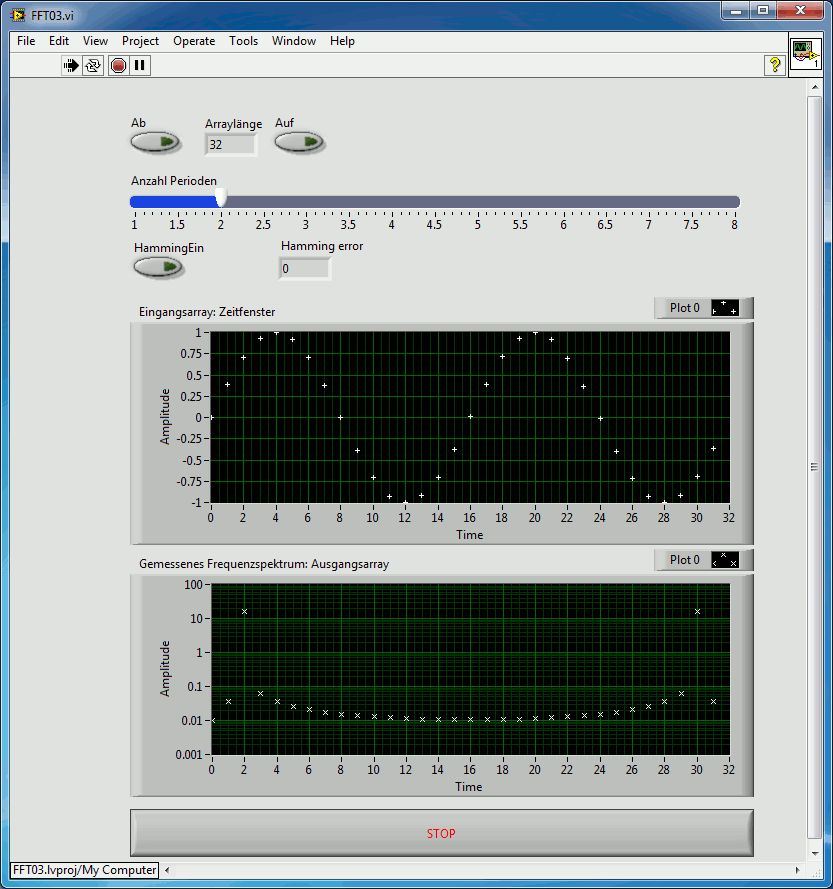Click the Arraylänge numeric field
The height and width of the screenshot is (889, 833).
pyautogui.click(x=230, y=145)
